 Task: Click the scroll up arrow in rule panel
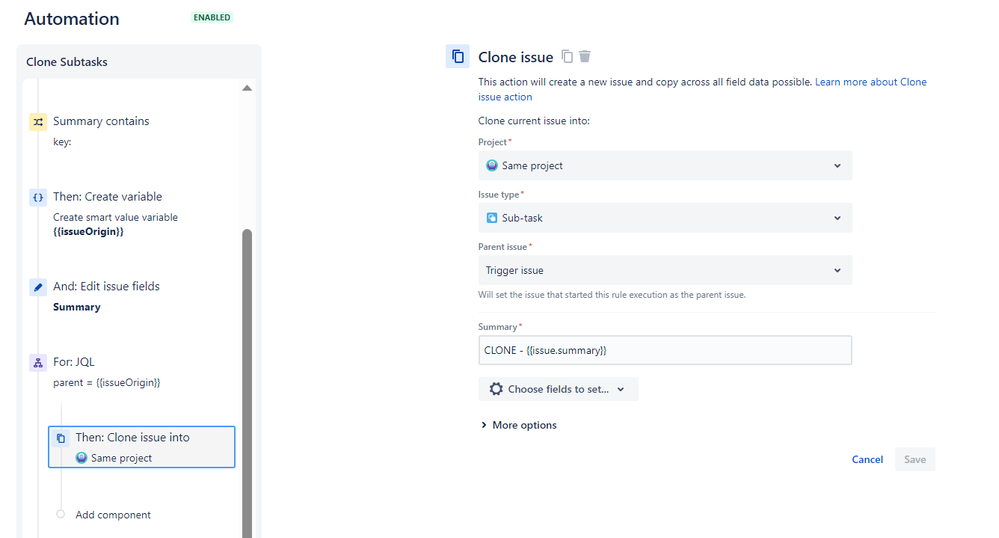point(247,88)
